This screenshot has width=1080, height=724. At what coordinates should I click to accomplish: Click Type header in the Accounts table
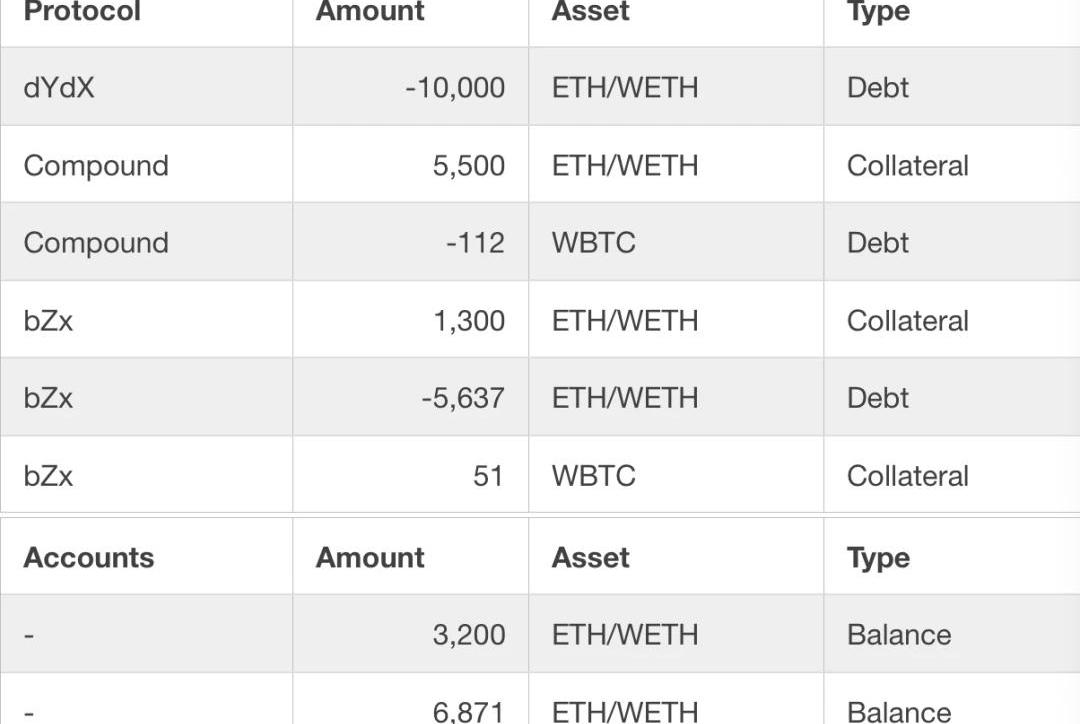coord(878,558)
